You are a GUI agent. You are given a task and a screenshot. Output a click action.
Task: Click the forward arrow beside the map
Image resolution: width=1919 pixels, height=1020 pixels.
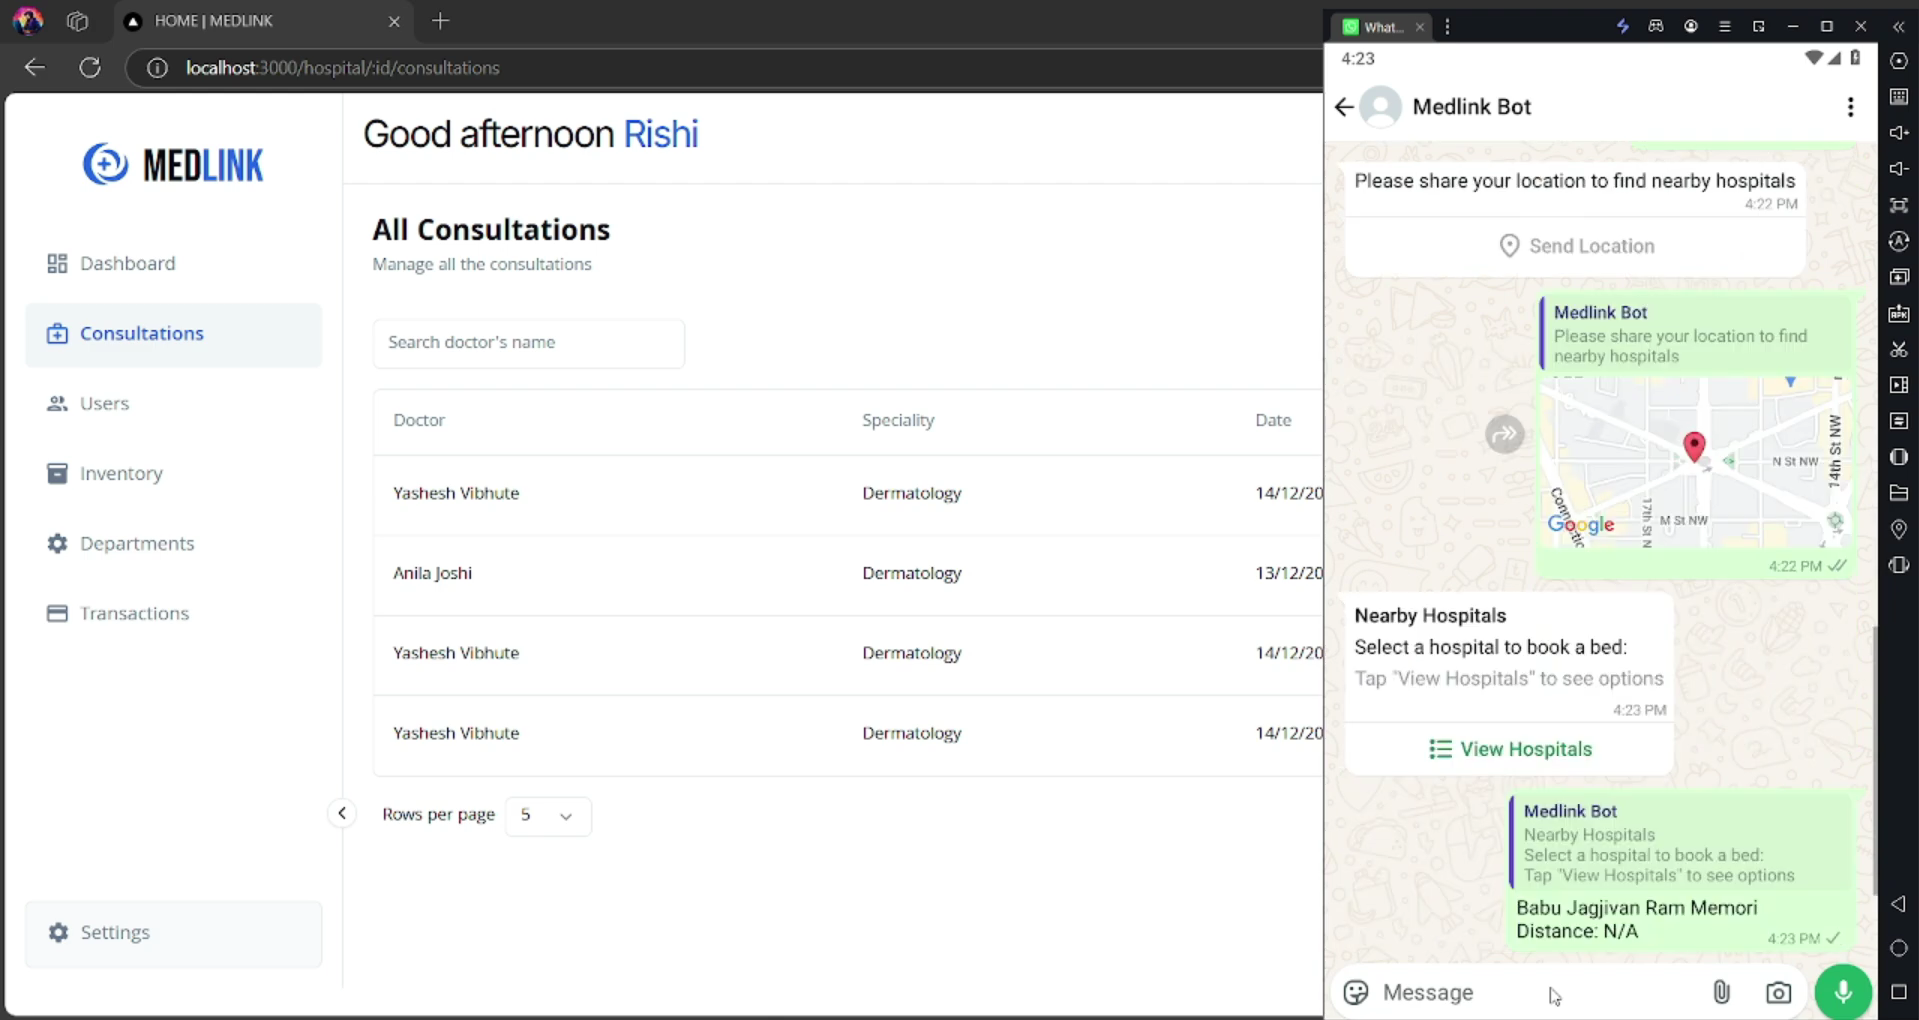tap(1504, 434)
